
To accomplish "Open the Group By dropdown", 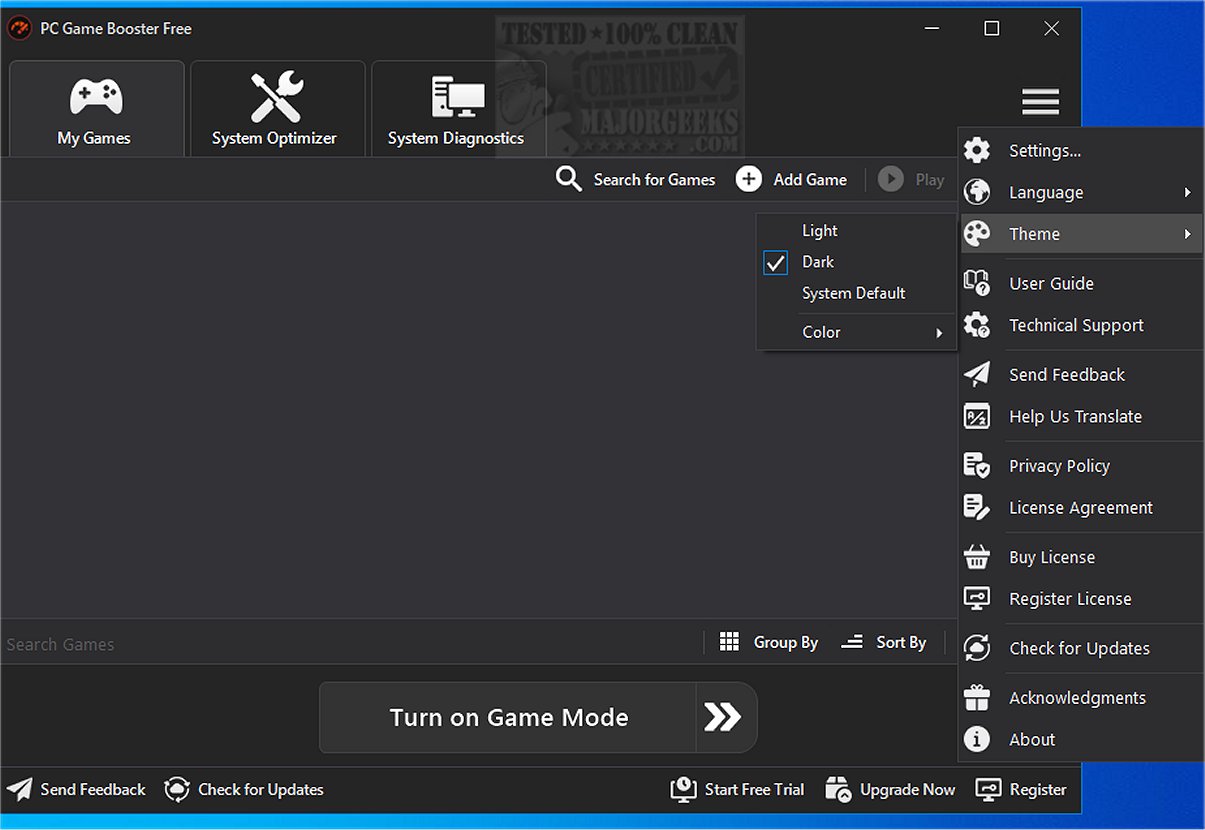I will point(769,642).
